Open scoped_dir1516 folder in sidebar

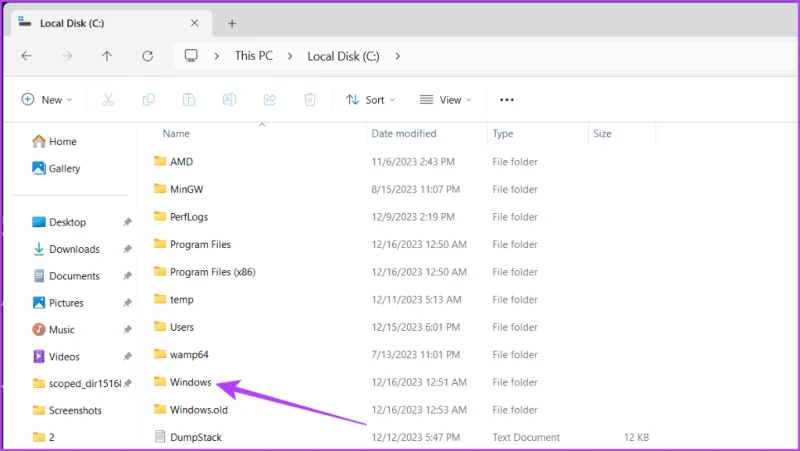point(77,383)
